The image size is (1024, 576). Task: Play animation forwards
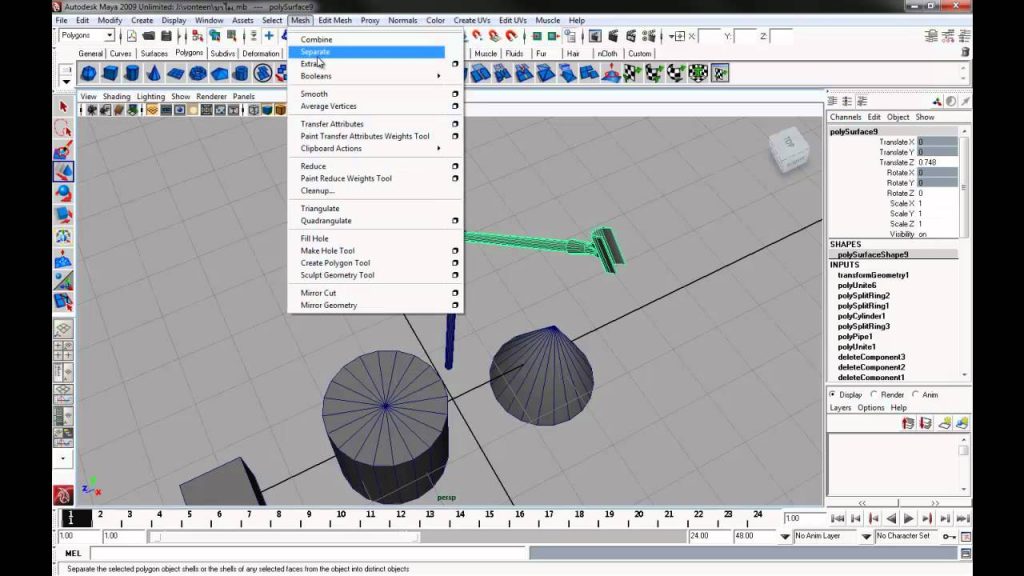(x=908, y=519)
